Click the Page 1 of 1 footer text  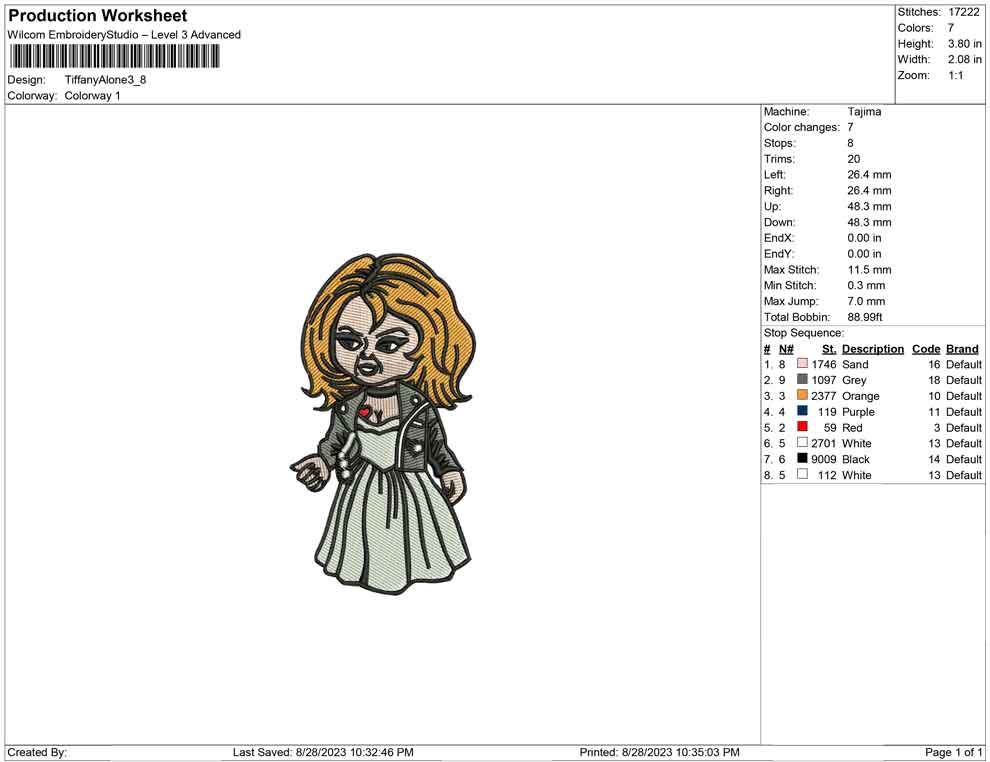pyautogui.click(x=953, y=752)
